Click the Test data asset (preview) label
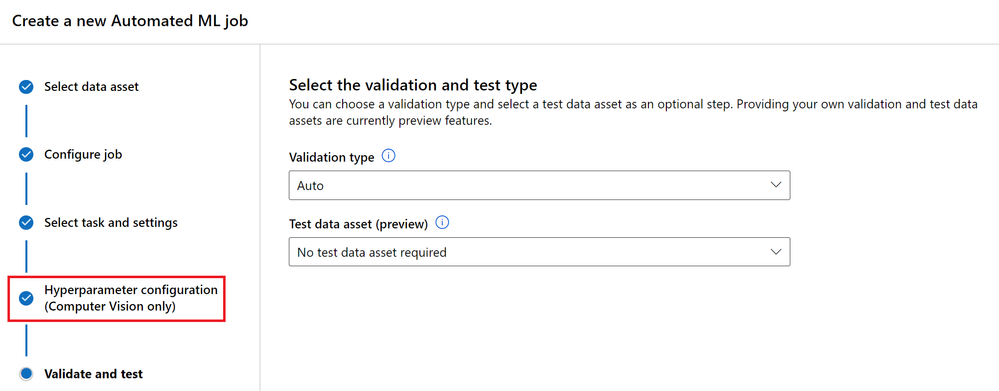 (358, 224)
